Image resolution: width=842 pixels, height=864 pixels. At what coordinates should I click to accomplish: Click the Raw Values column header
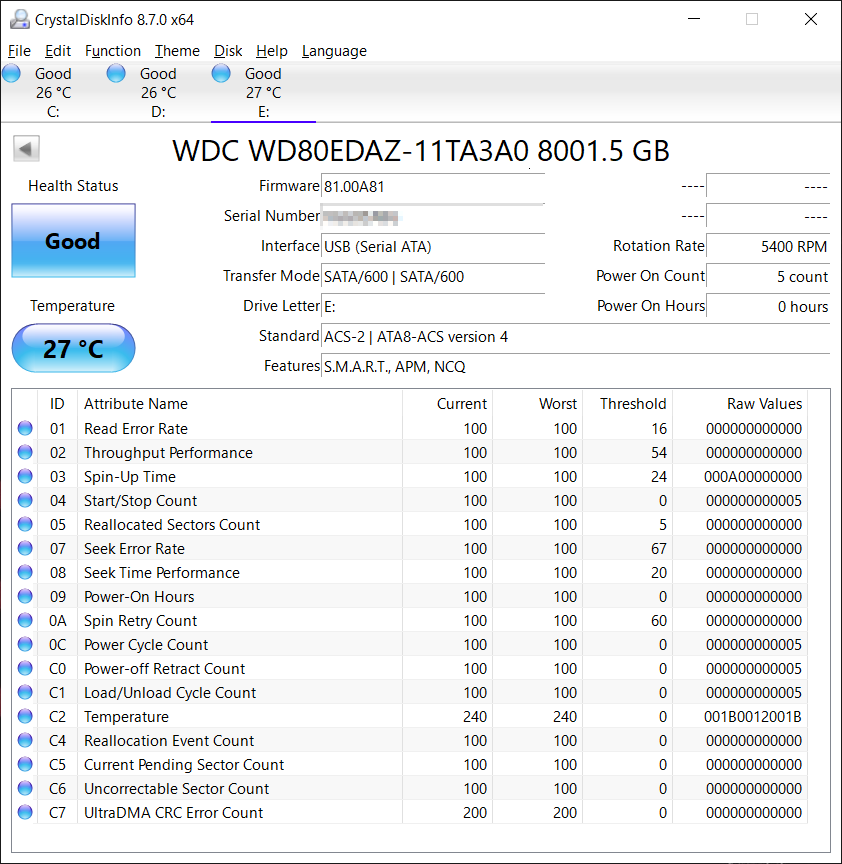pyautogui.click(x=740, y=404)
